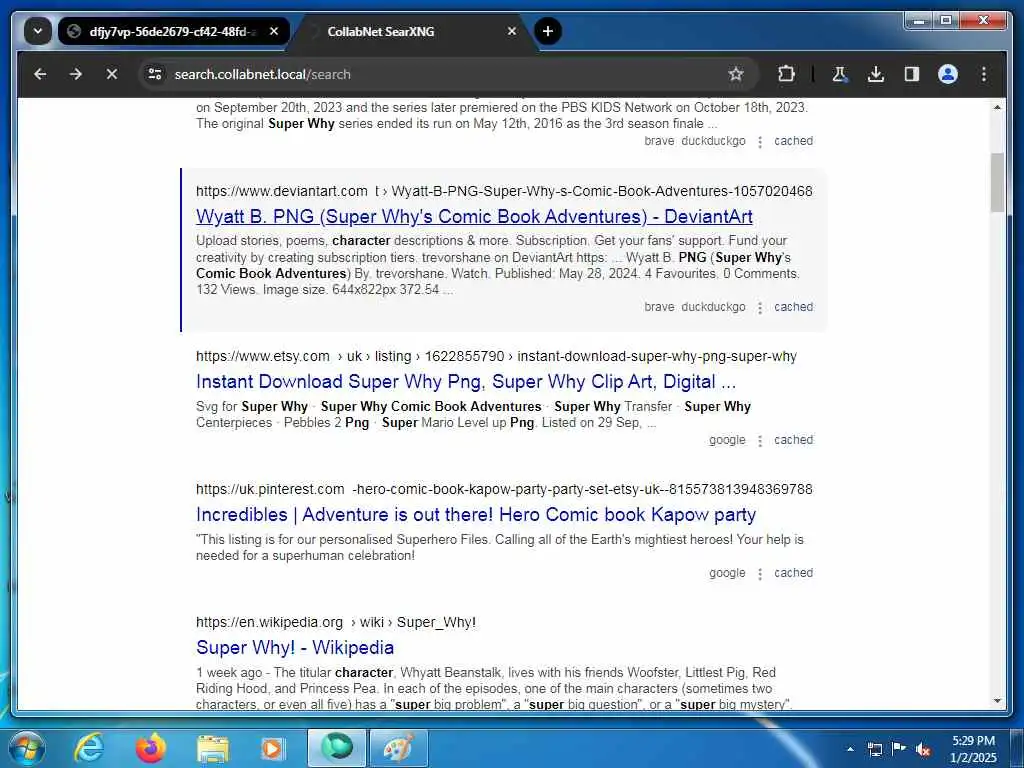The height and width of the screenshot is (768, 1024).
Task: Open Wyatt B. PNG DeviantArt result
Action: pyautogui.click(x=474, y=216)
